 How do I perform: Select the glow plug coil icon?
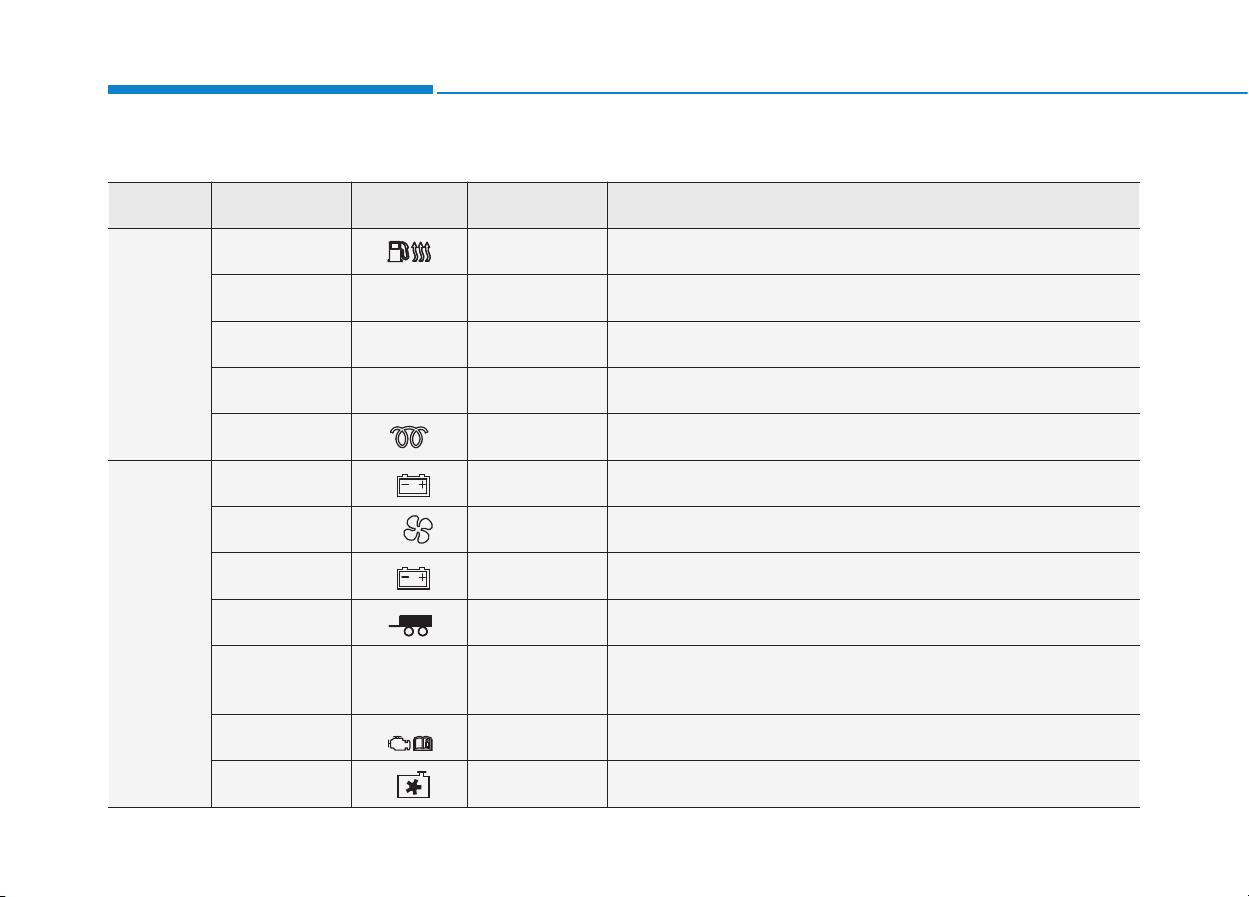(x=409, y=438)
